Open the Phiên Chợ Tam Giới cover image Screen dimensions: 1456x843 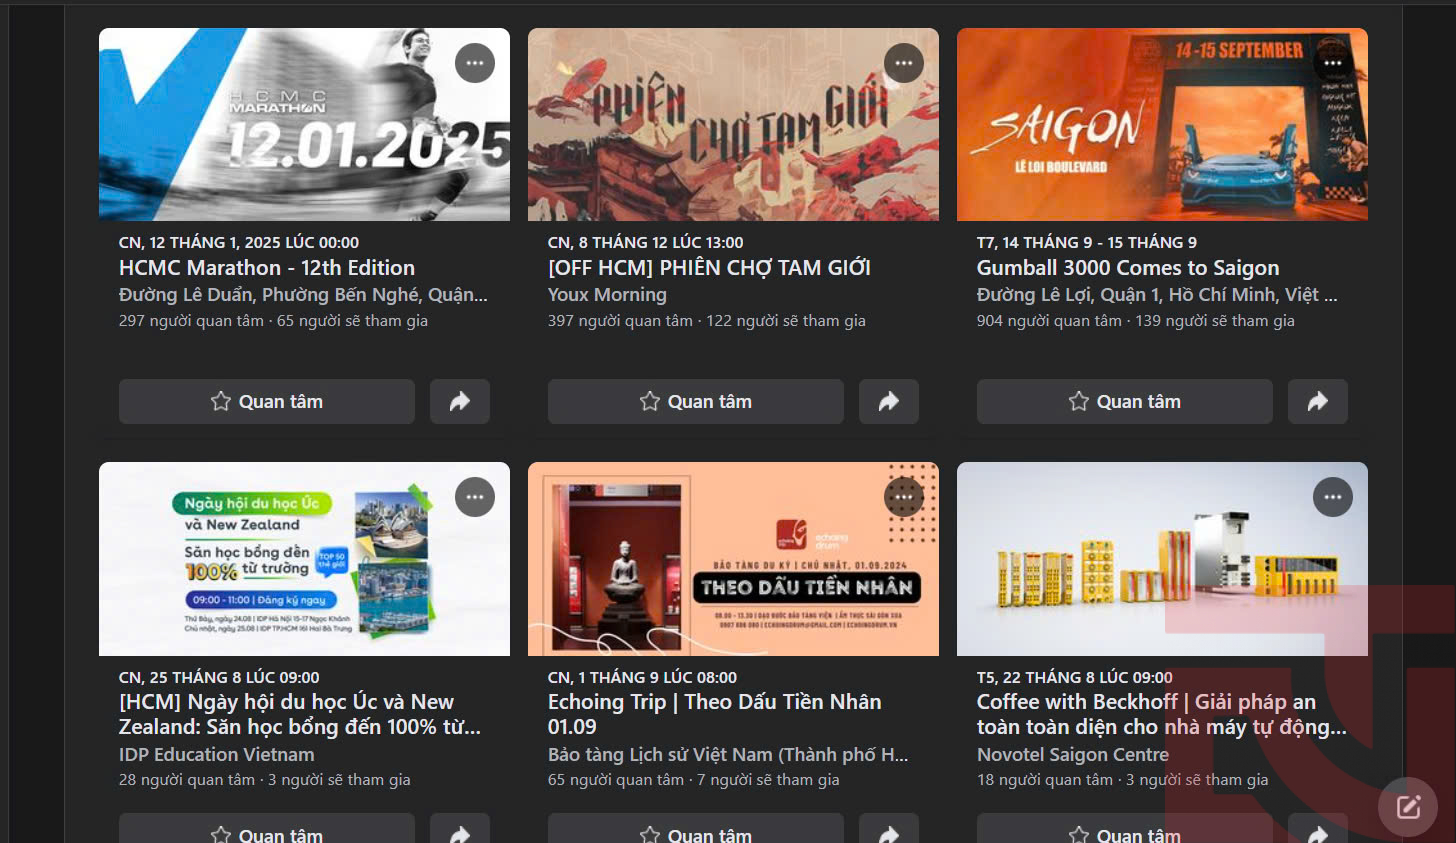pos(733,124)
